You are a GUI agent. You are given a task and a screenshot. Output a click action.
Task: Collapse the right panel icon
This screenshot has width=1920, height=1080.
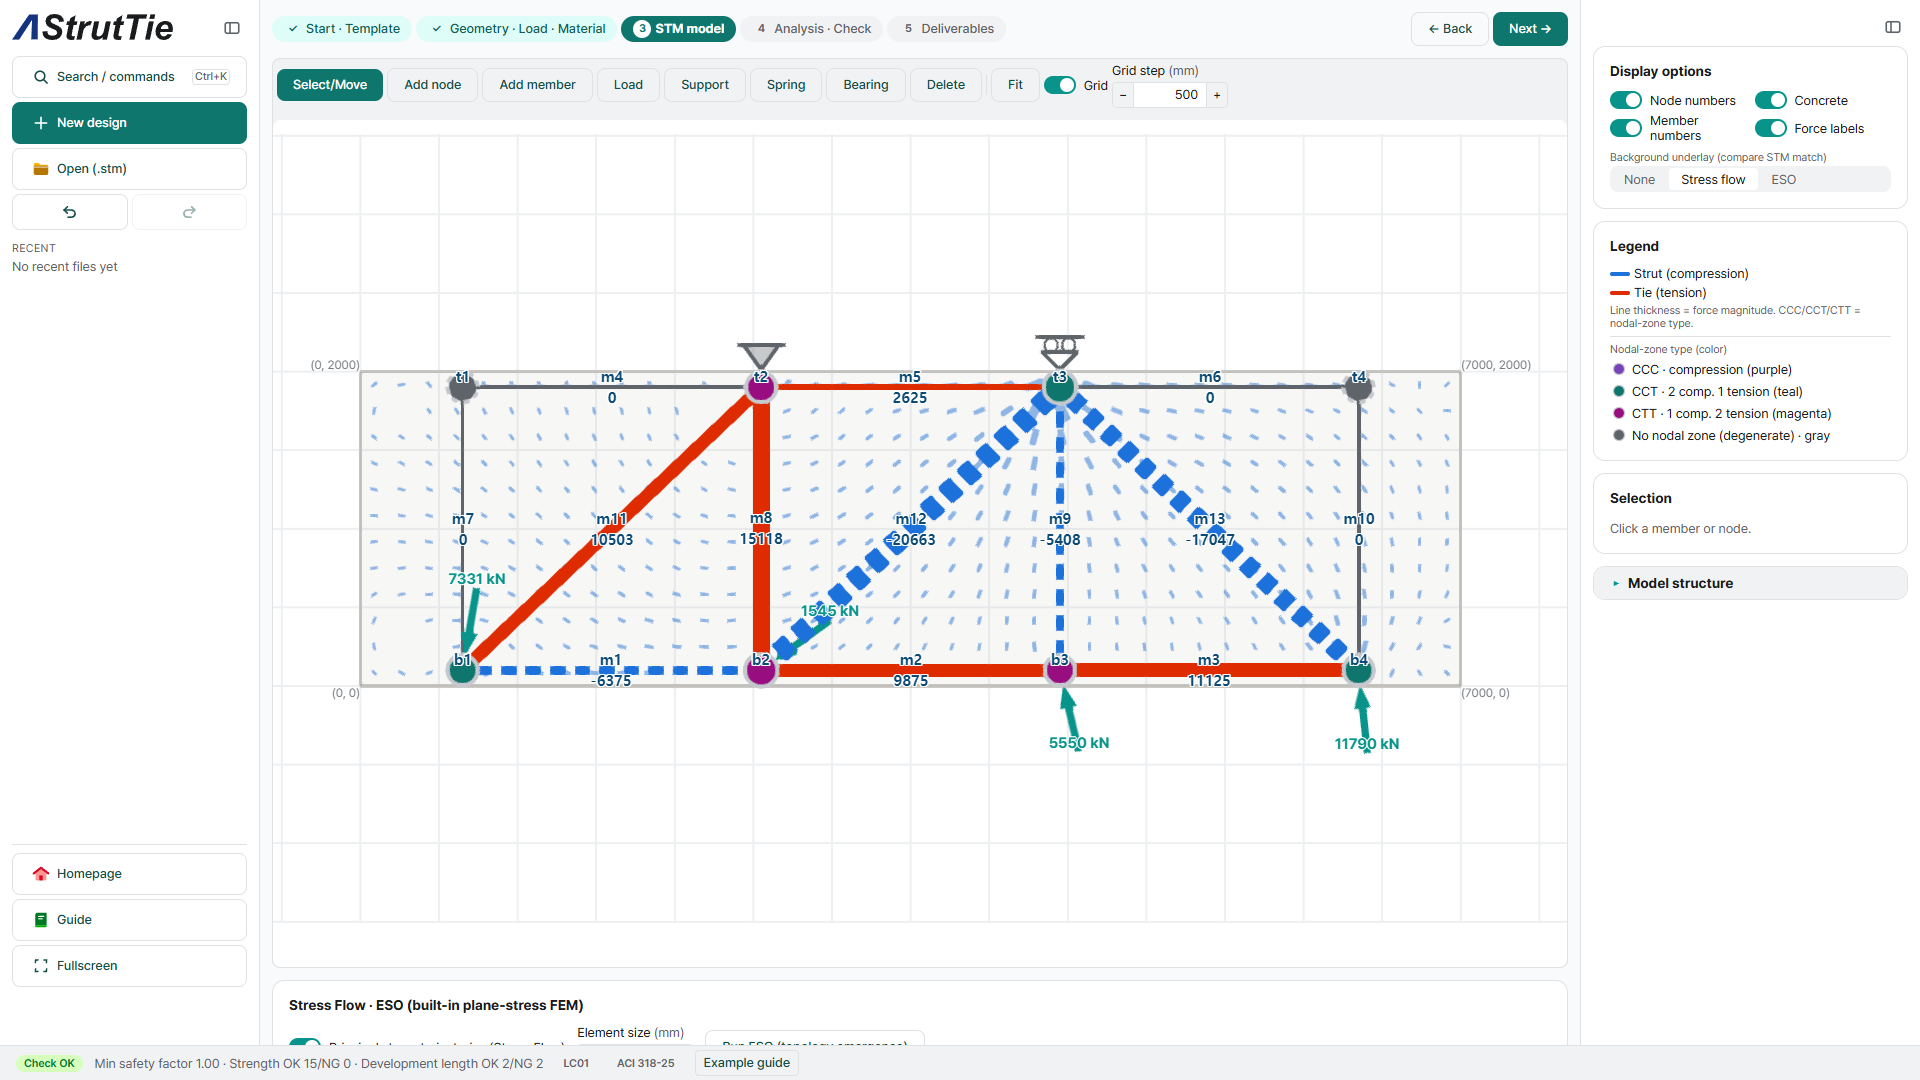tap(1892, 27)
